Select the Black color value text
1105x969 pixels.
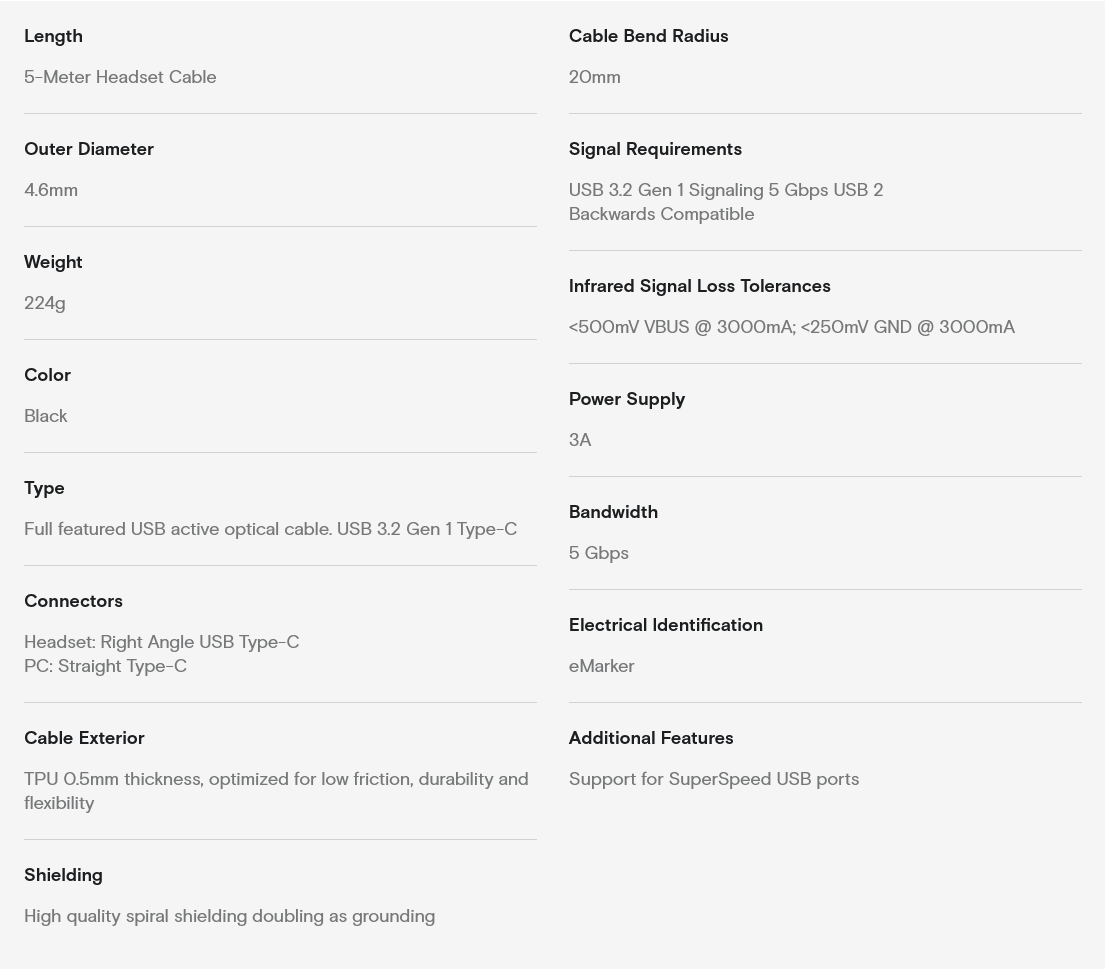click(x=46, y=416)
